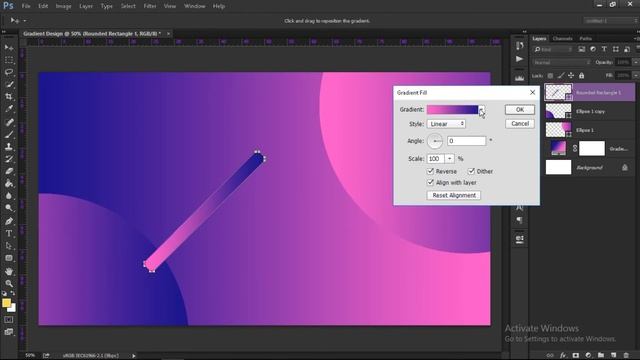
Task: Click the Reset Alignment button
Action: 454,195
